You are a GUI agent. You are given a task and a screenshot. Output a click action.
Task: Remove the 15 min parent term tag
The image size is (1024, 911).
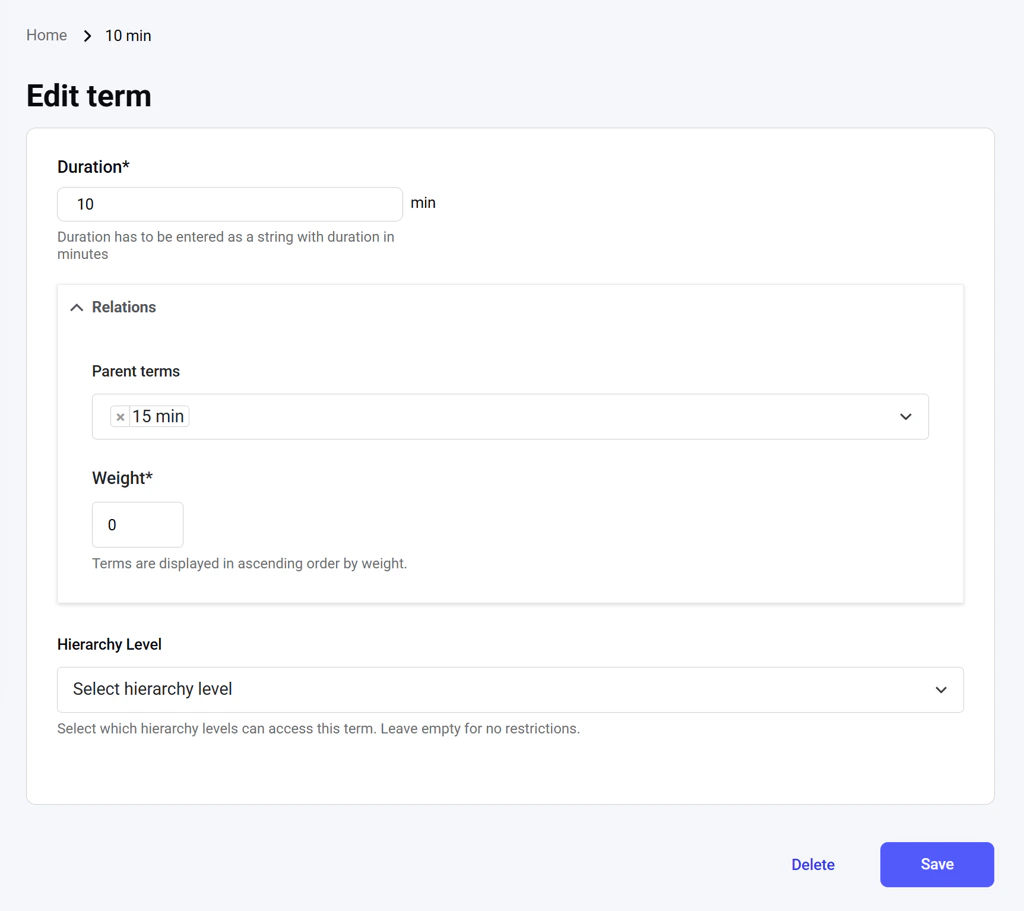(120, 417)
